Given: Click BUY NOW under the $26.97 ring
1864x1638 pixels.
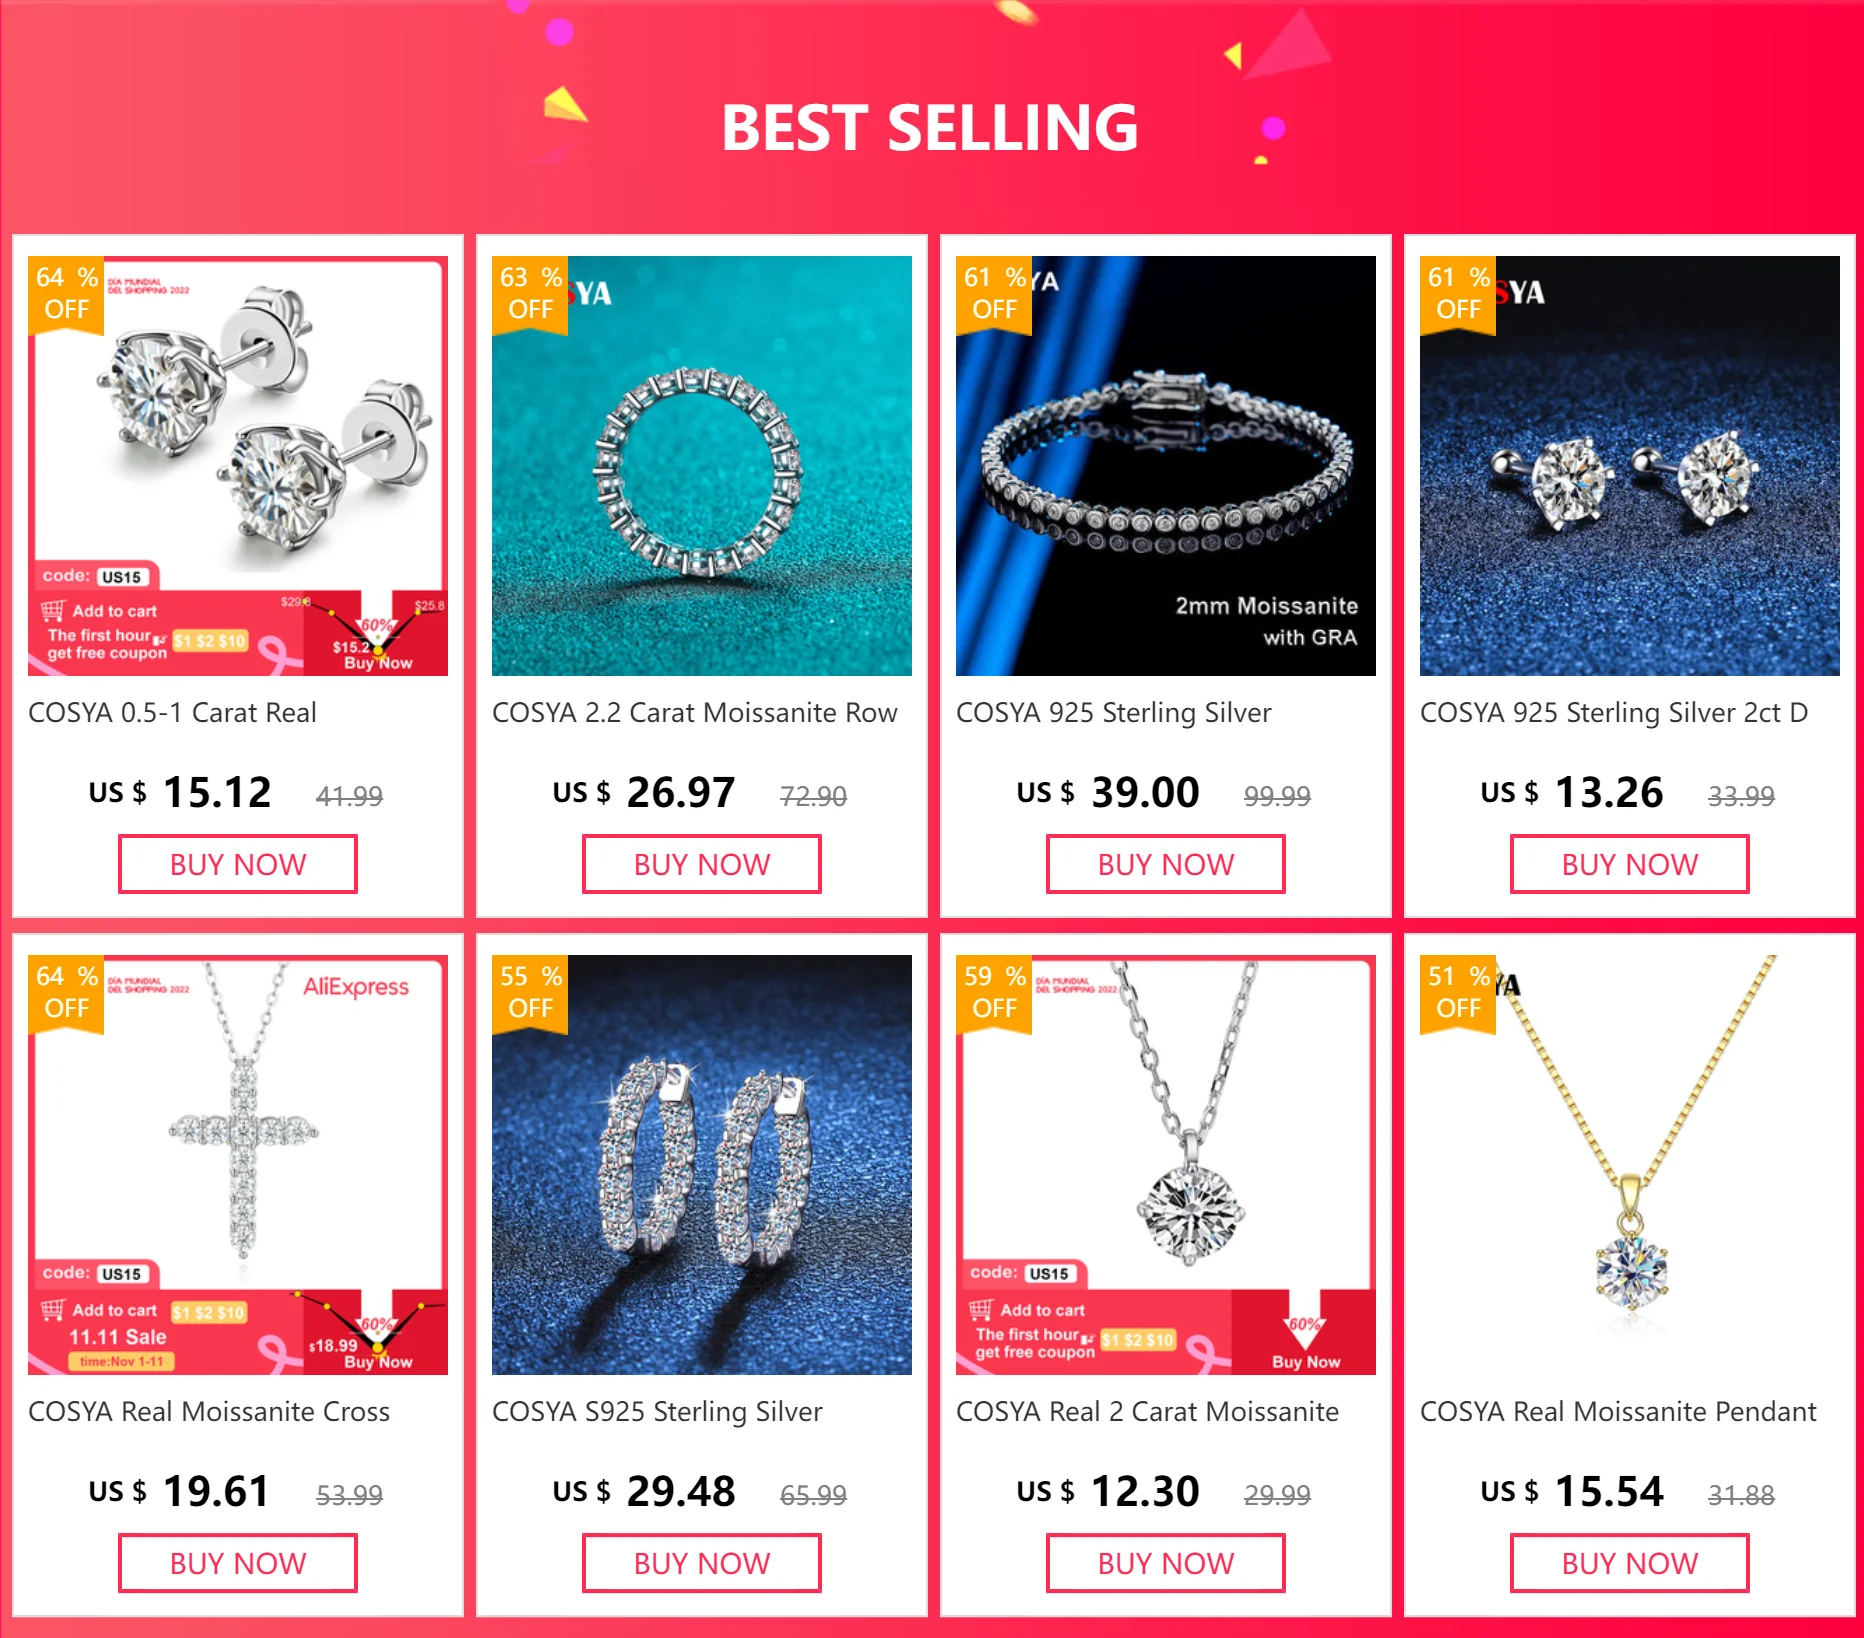Looking at the screenshot, I should click(702, 864).
